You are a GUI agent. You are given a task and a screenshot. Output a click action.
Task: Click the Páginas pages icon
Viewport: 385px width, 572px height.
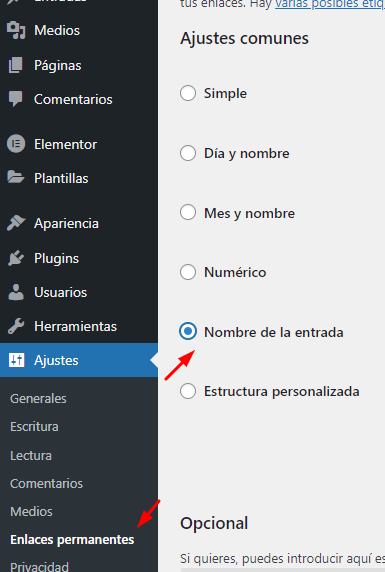[16, 65]
